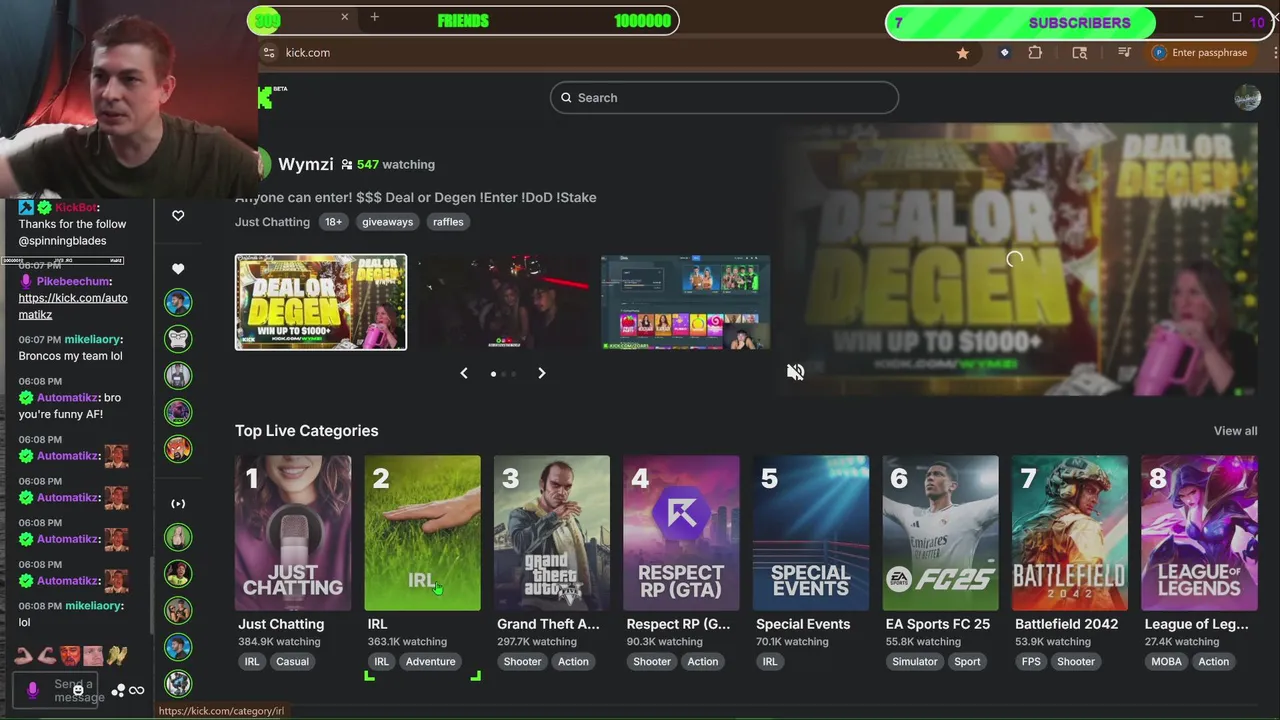The height and width of the screenshot is (720, 1280).
Task: Unmute the featured stream preview
Action: click(x=795, y=372)
